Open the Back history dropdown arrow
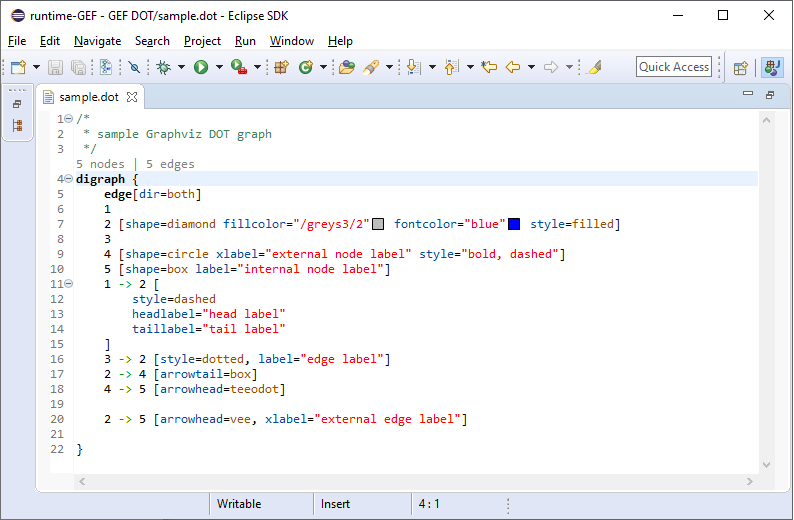794x520 pixels. pos(531,68)
